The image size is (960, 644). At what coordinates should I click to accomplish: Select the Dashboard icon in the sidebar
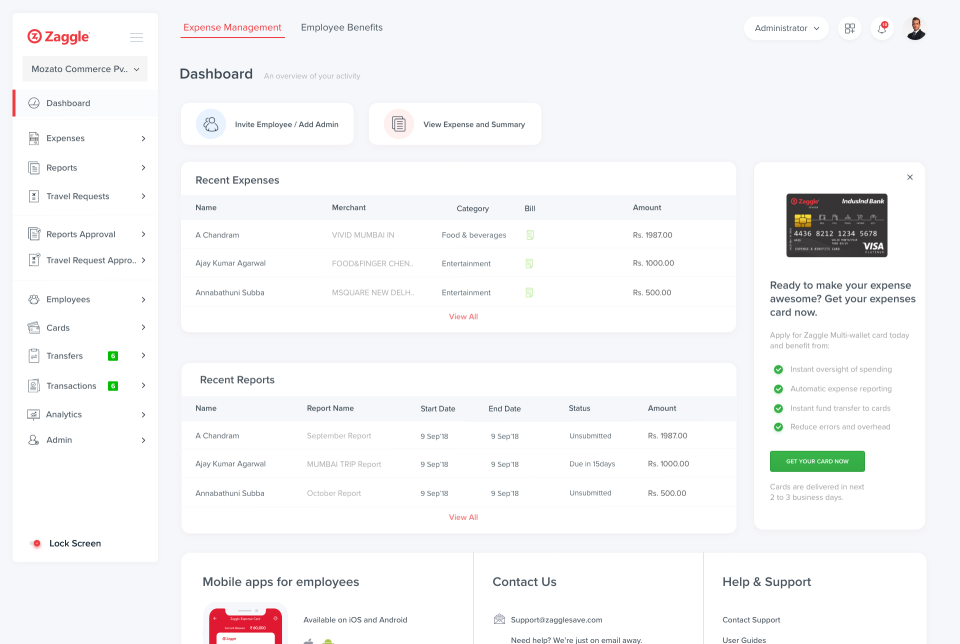(x=33, y=102)
